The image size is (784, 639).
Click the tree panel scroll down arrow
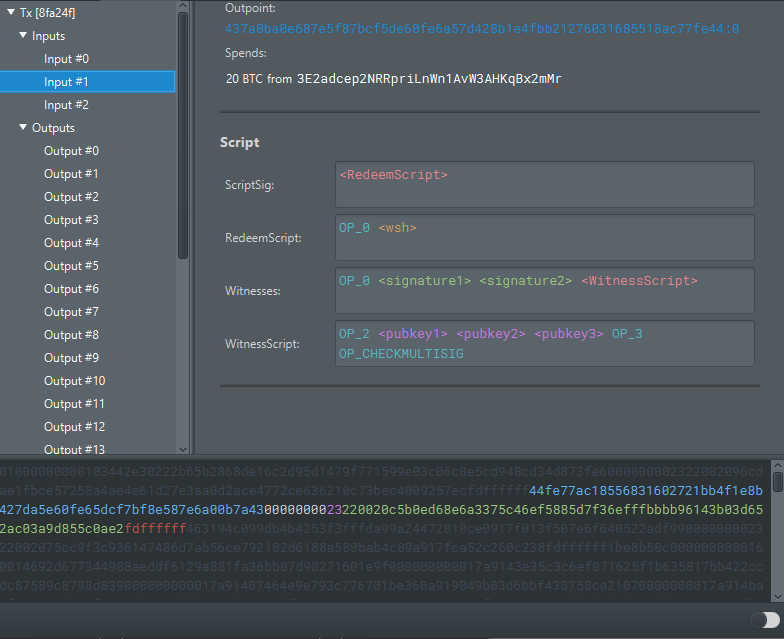pyautogui.click(x=183, y=449)
